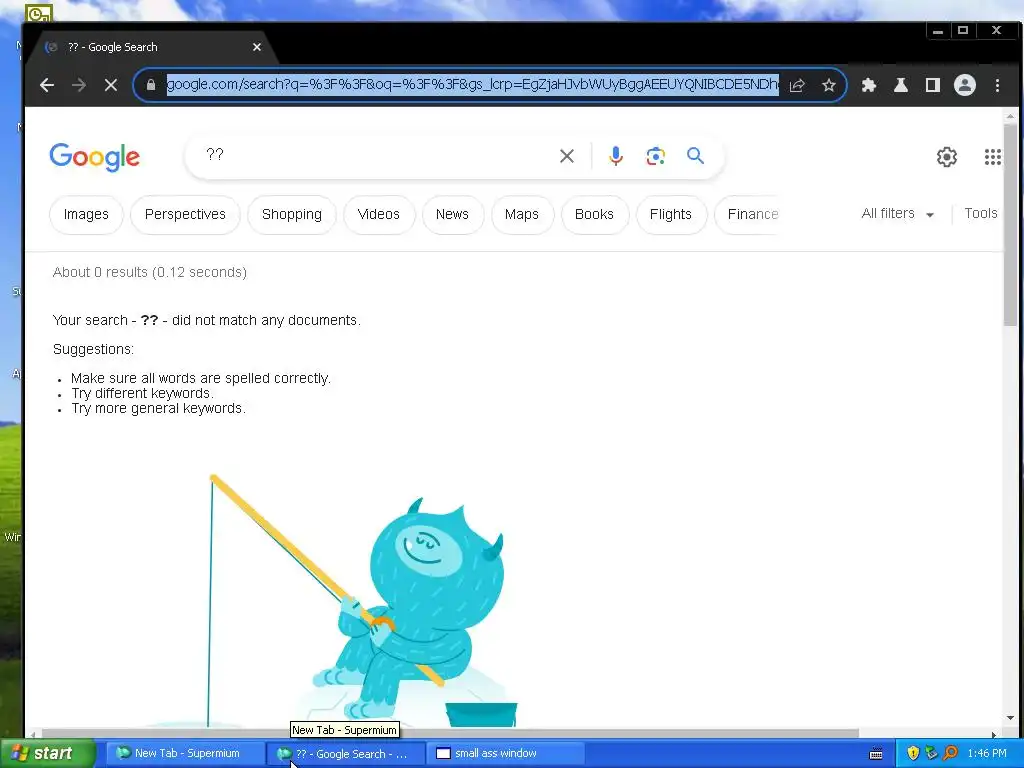The width and height of the screenshot is (1024, 768).
Task: Open the search Tools options
Action: 980,214
